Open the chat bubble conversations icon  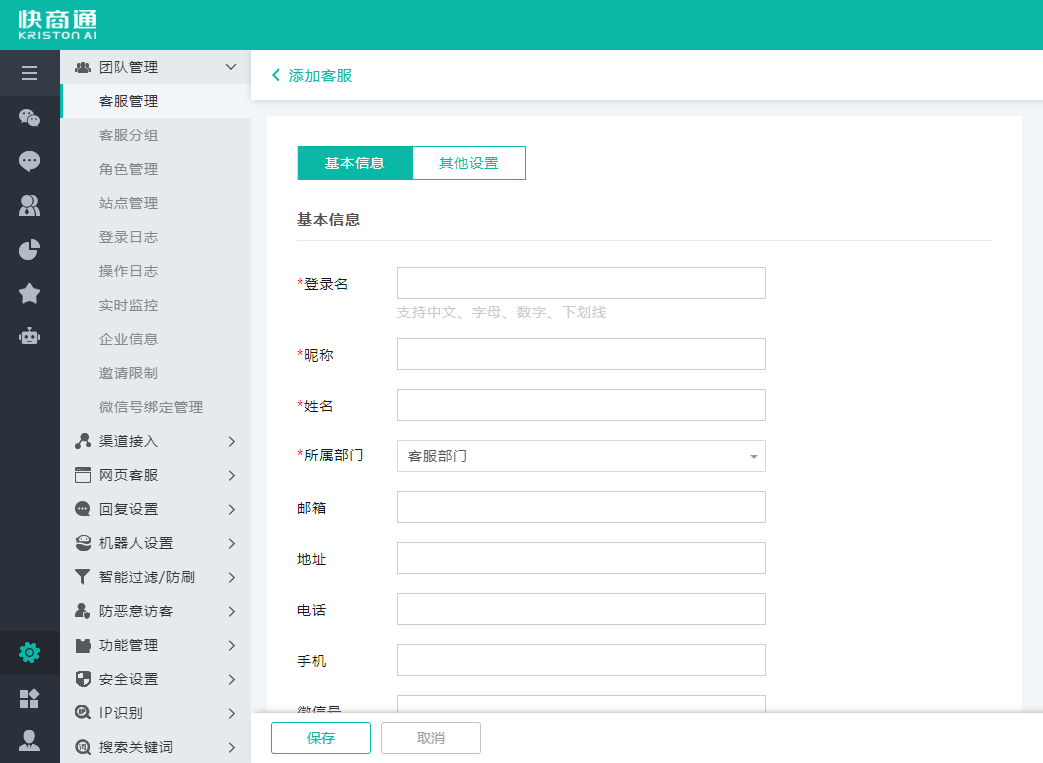29,161
